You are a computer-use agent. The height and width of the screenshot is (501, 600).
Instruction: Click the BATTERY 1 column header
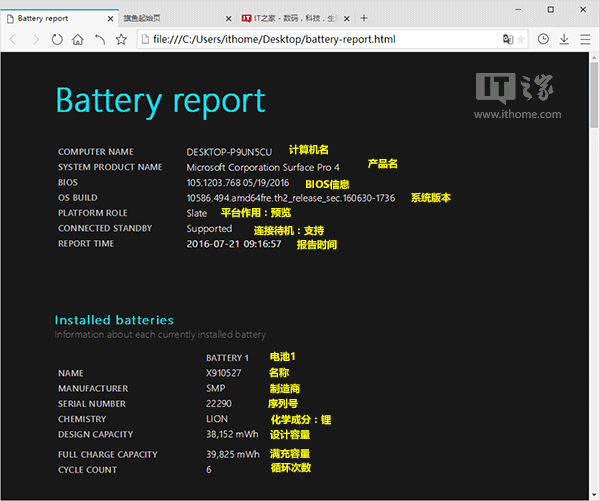227,358
